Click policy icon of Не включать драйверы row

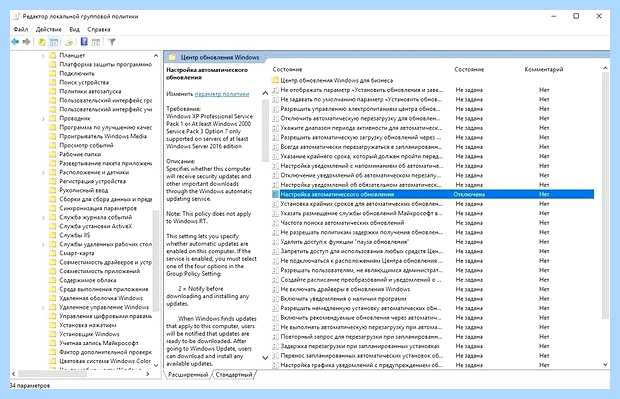coord(276,289)
